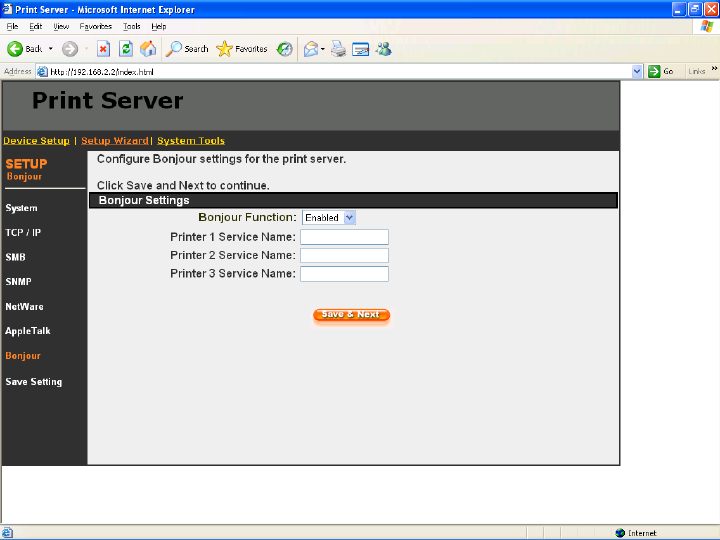The height and width of the screenshot is (540, 720).
Task: Click the Save & Next button
Action: [351, 315]
